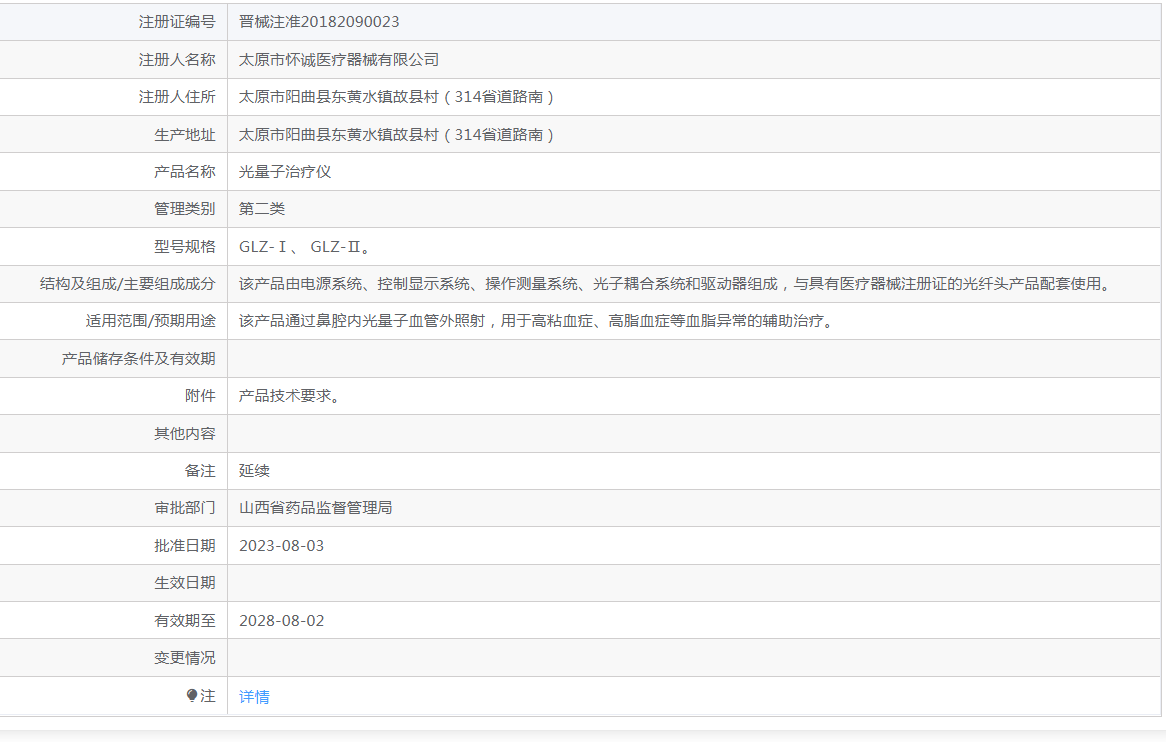Click the label 注册证编号
Image resolution: width=1166 pixels, height=742 pixels.
pos(177,22)
